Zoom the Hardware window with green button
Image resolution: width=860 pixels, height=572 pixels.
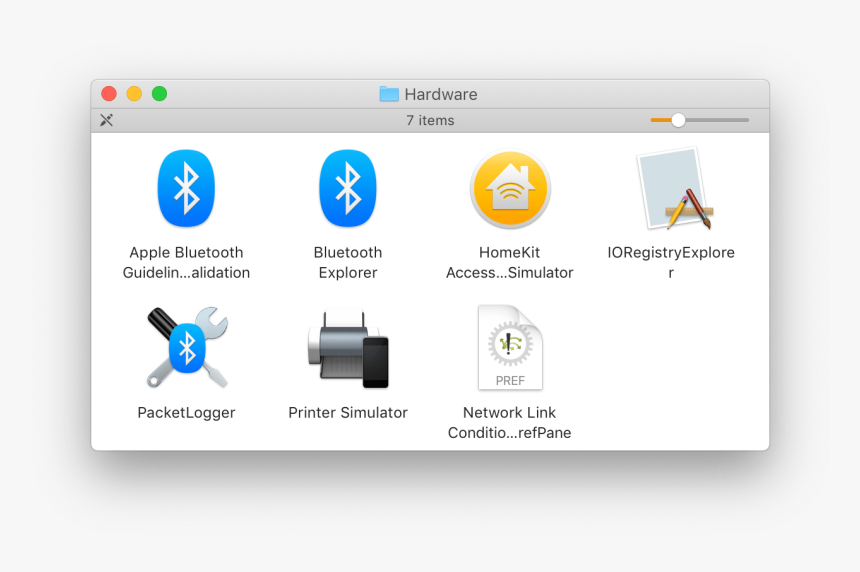pyautogui.click(x=160, y=94)
